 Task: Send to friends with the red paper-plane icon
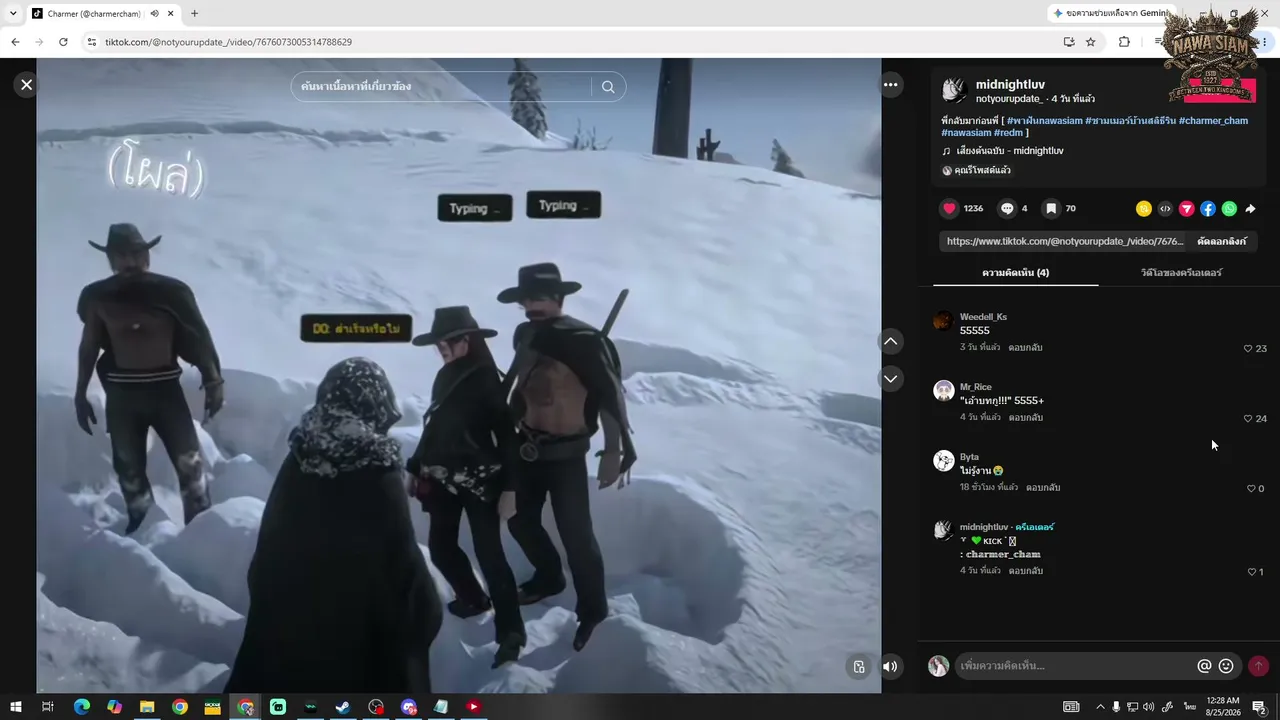tap(1187, 209)
